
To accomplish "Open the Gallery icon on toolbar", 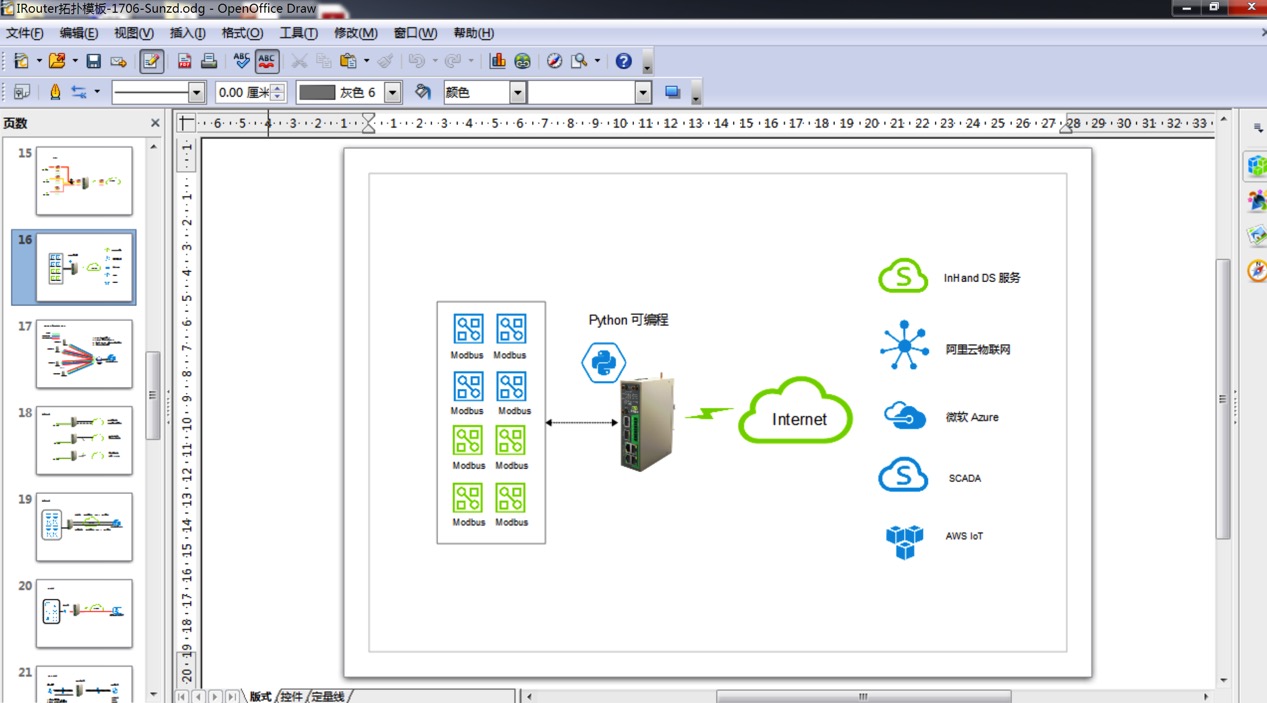I will point(522,61).
